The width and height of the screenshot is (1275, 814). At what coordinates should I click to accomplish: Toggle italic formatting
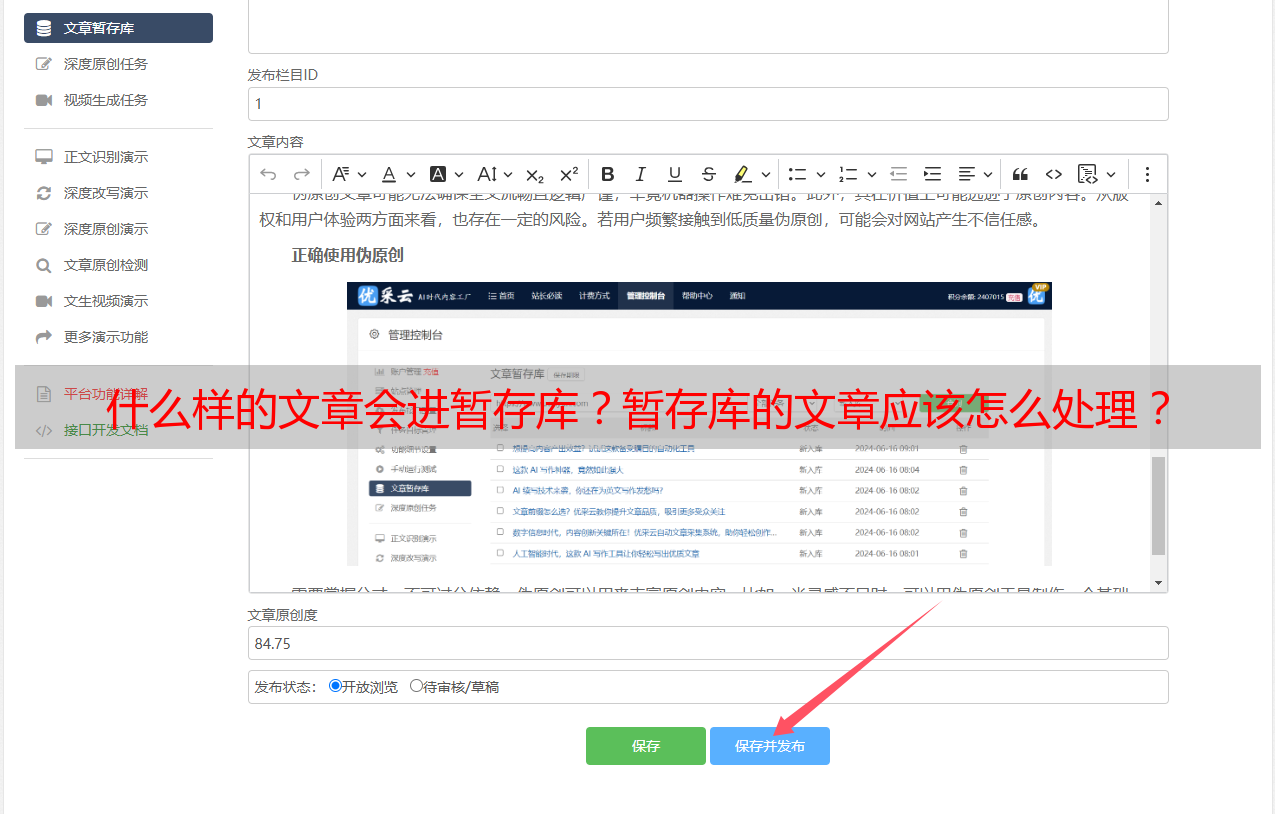pos(641,174)
